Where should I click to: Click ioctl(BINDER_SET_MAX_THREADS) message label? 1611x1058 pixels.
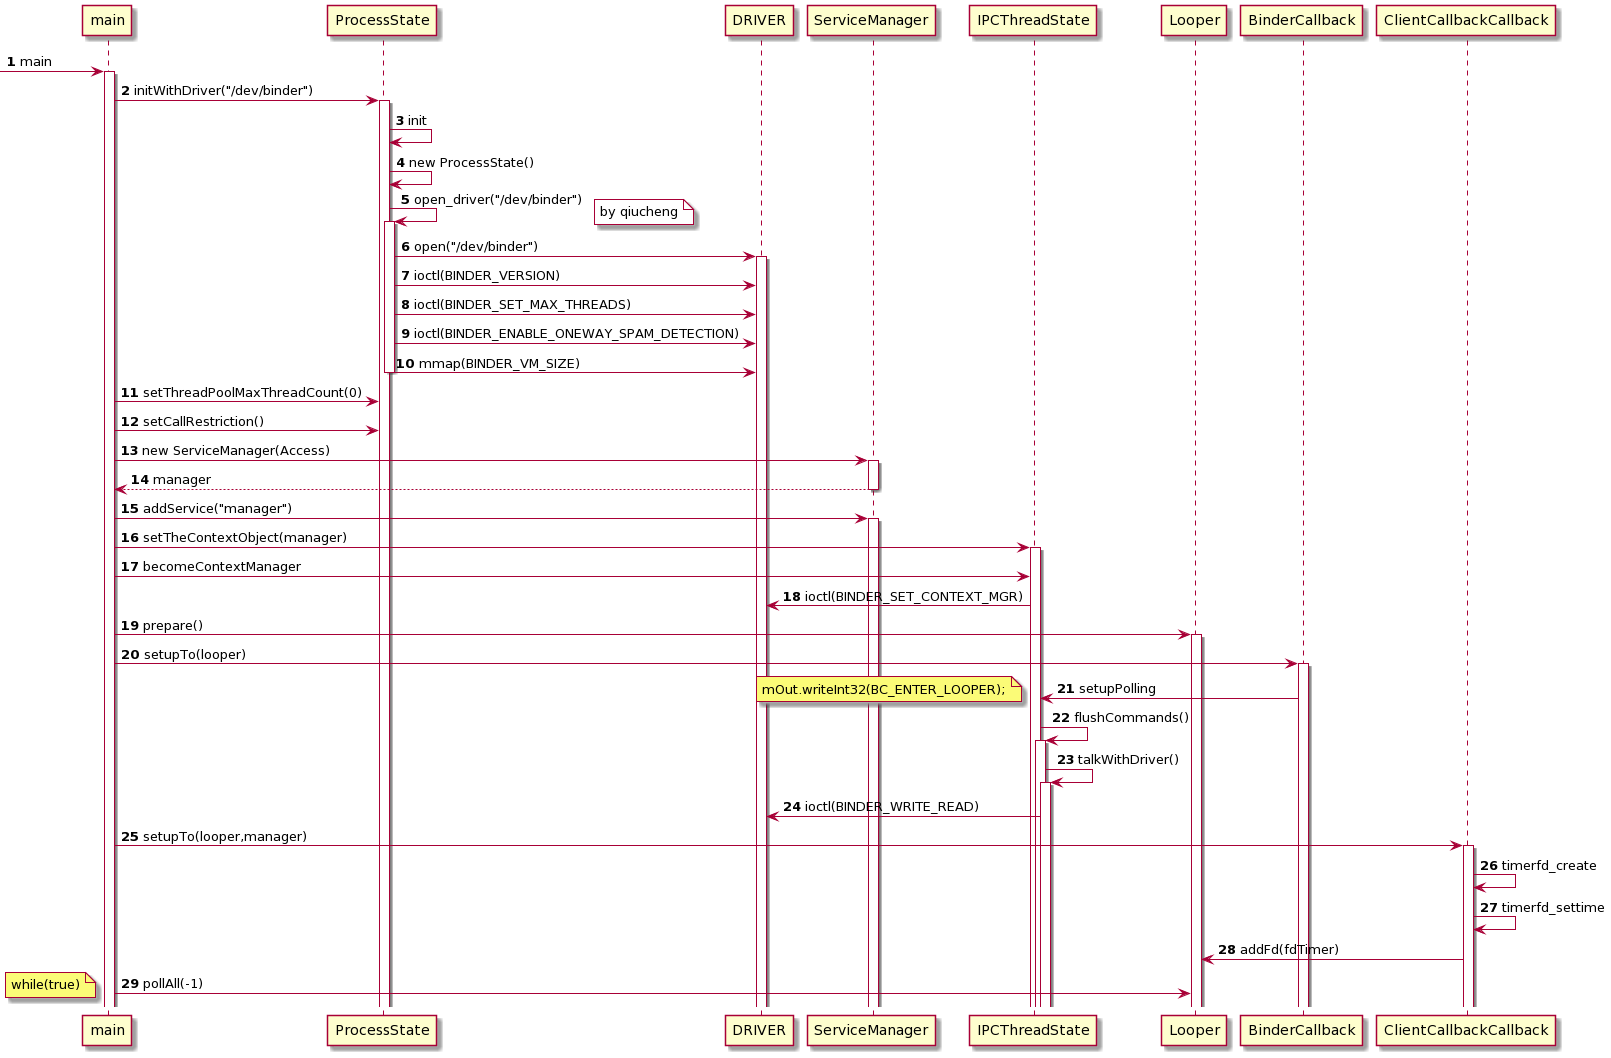[521, 305]
